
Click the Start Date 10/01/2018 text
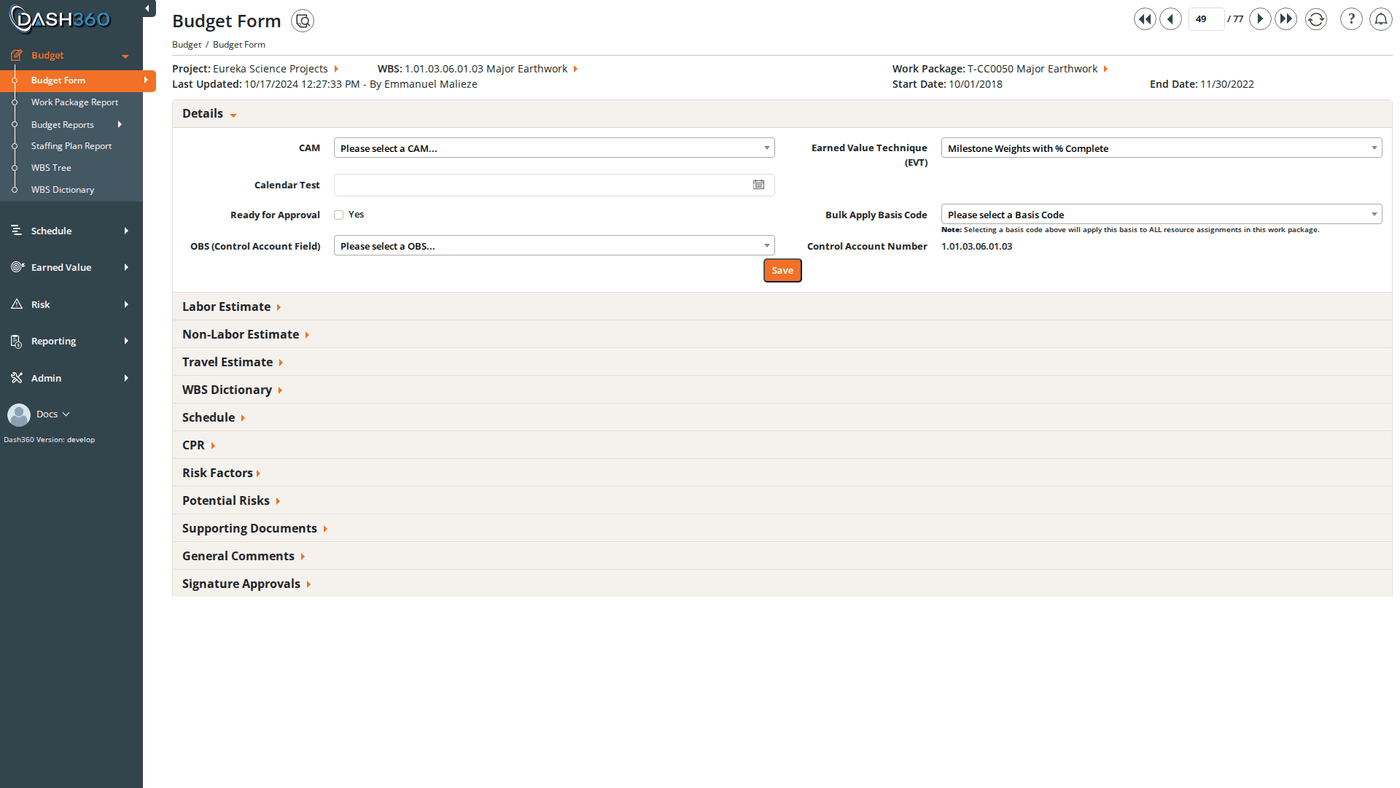[947, 84]
